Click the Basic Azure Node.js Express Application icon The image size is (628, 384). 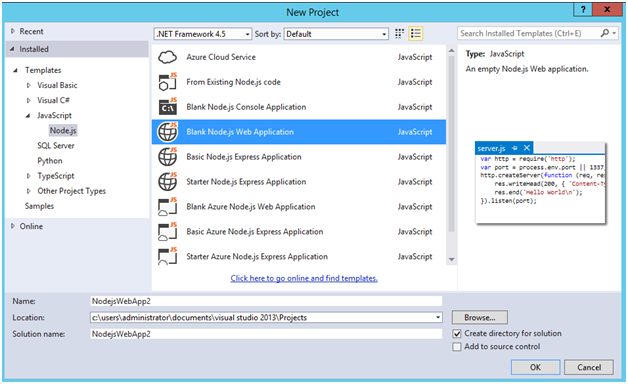167,231
